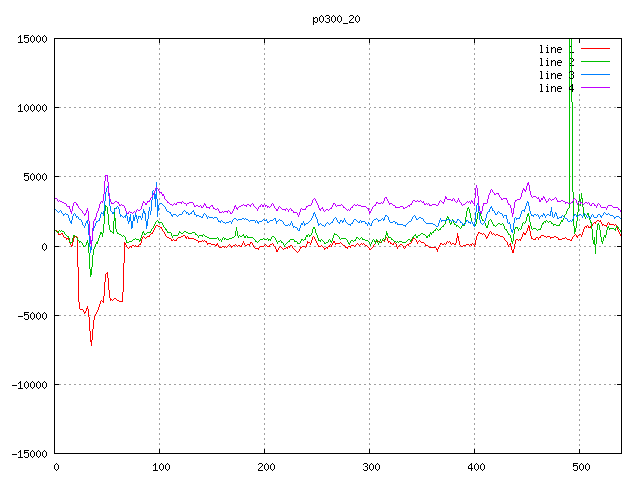Image resolution: width=640 pixels, height=480 pixels.
Task: Click the y-axis label 0
Action: (x=44, y=247)
